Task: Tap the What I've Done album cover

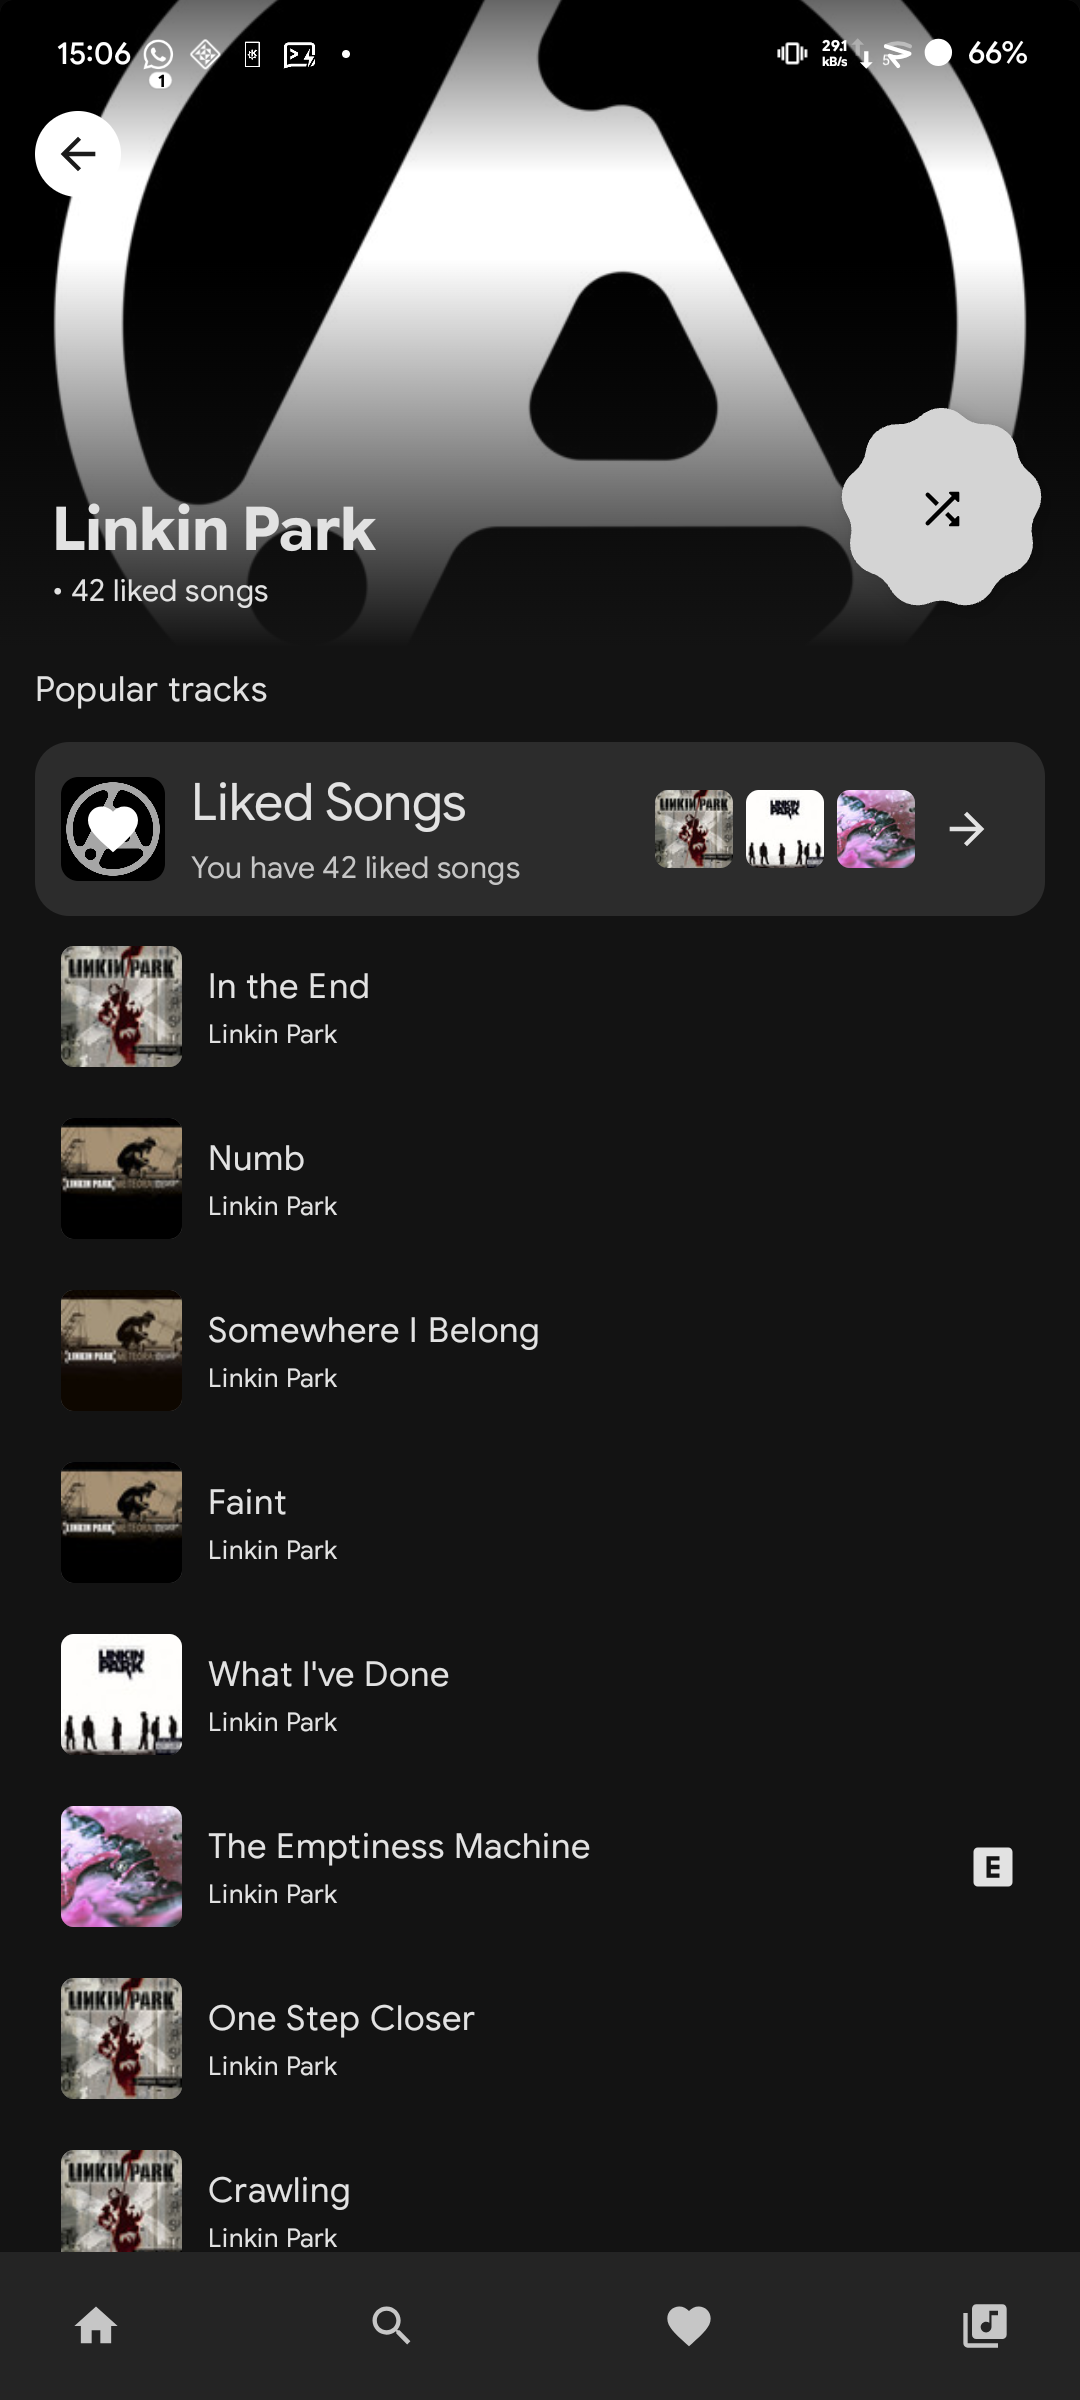Action: click(x=121, y=1694)
